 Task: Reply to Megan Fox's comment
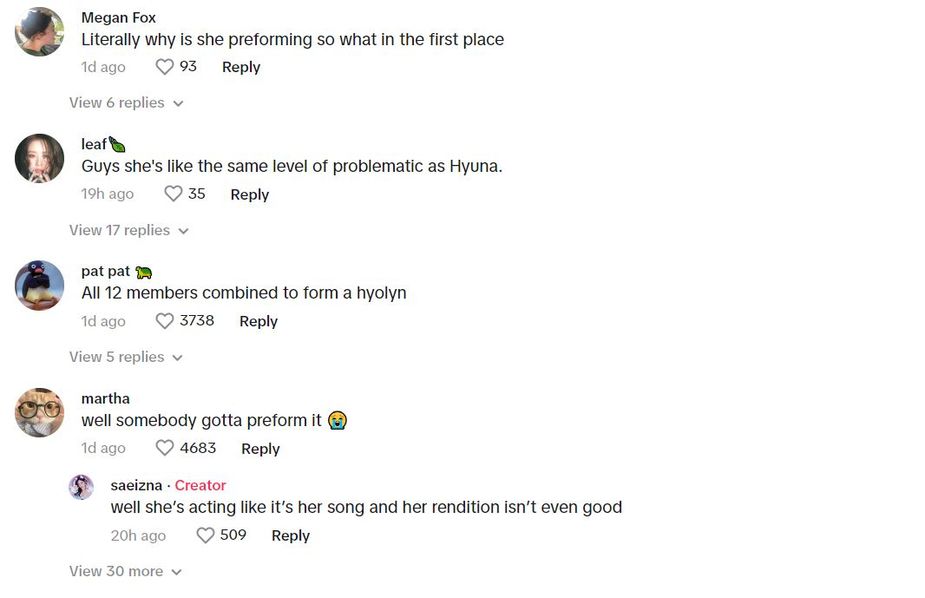pyautogui.click(x=241, y=66)
